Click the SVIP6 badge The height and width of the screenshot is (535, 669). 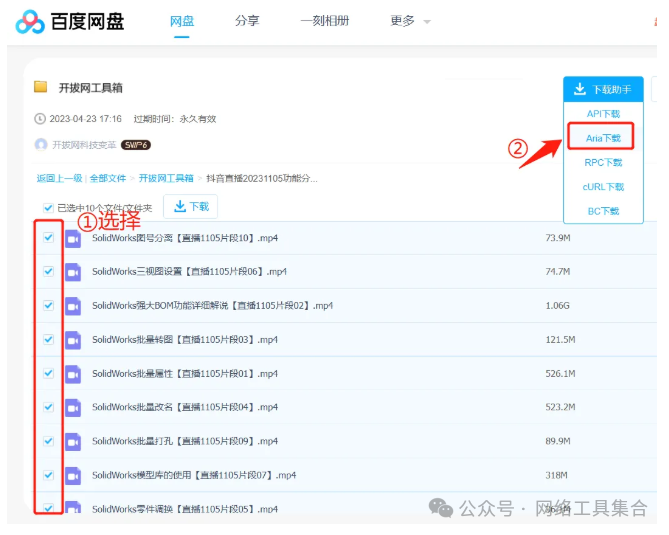(x=136, y=145)
